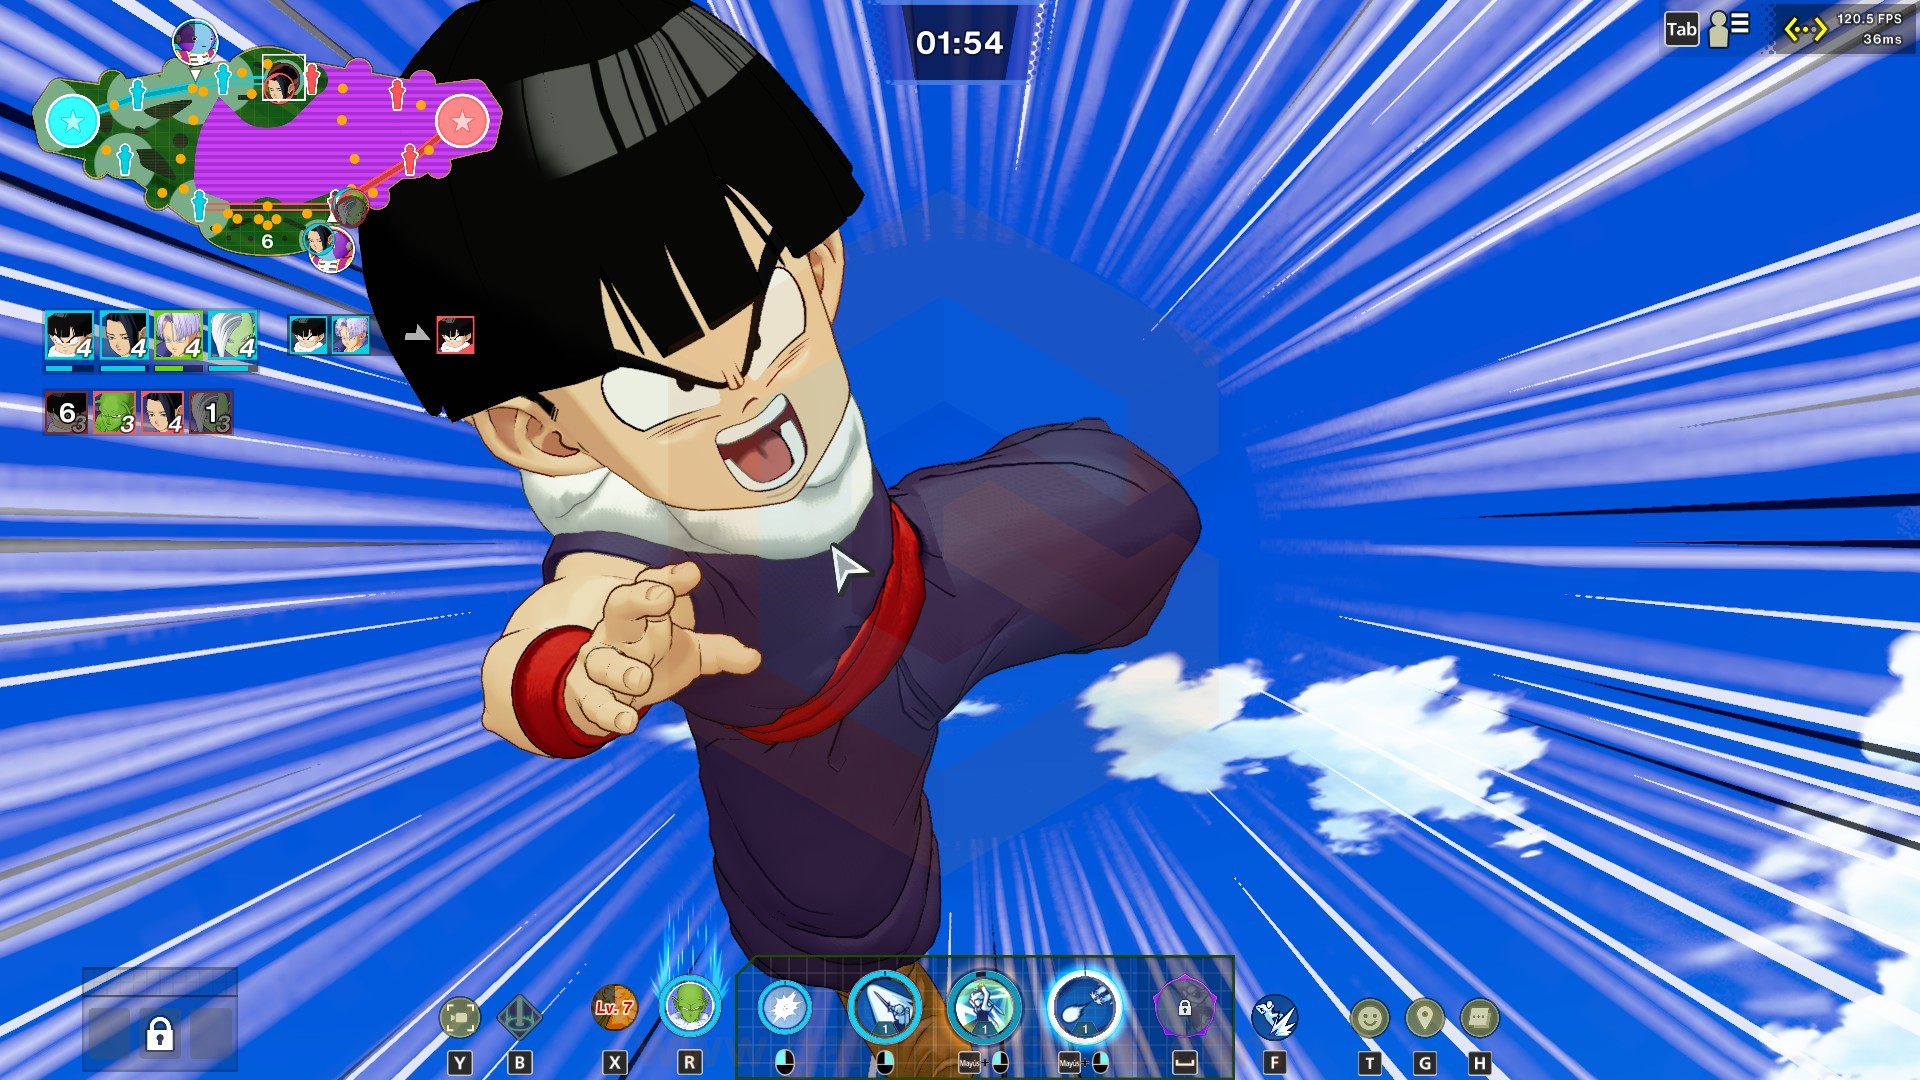Click the Y key label
Image resolution: width=1920 pixels, height=1080 pixels.
460,1062
